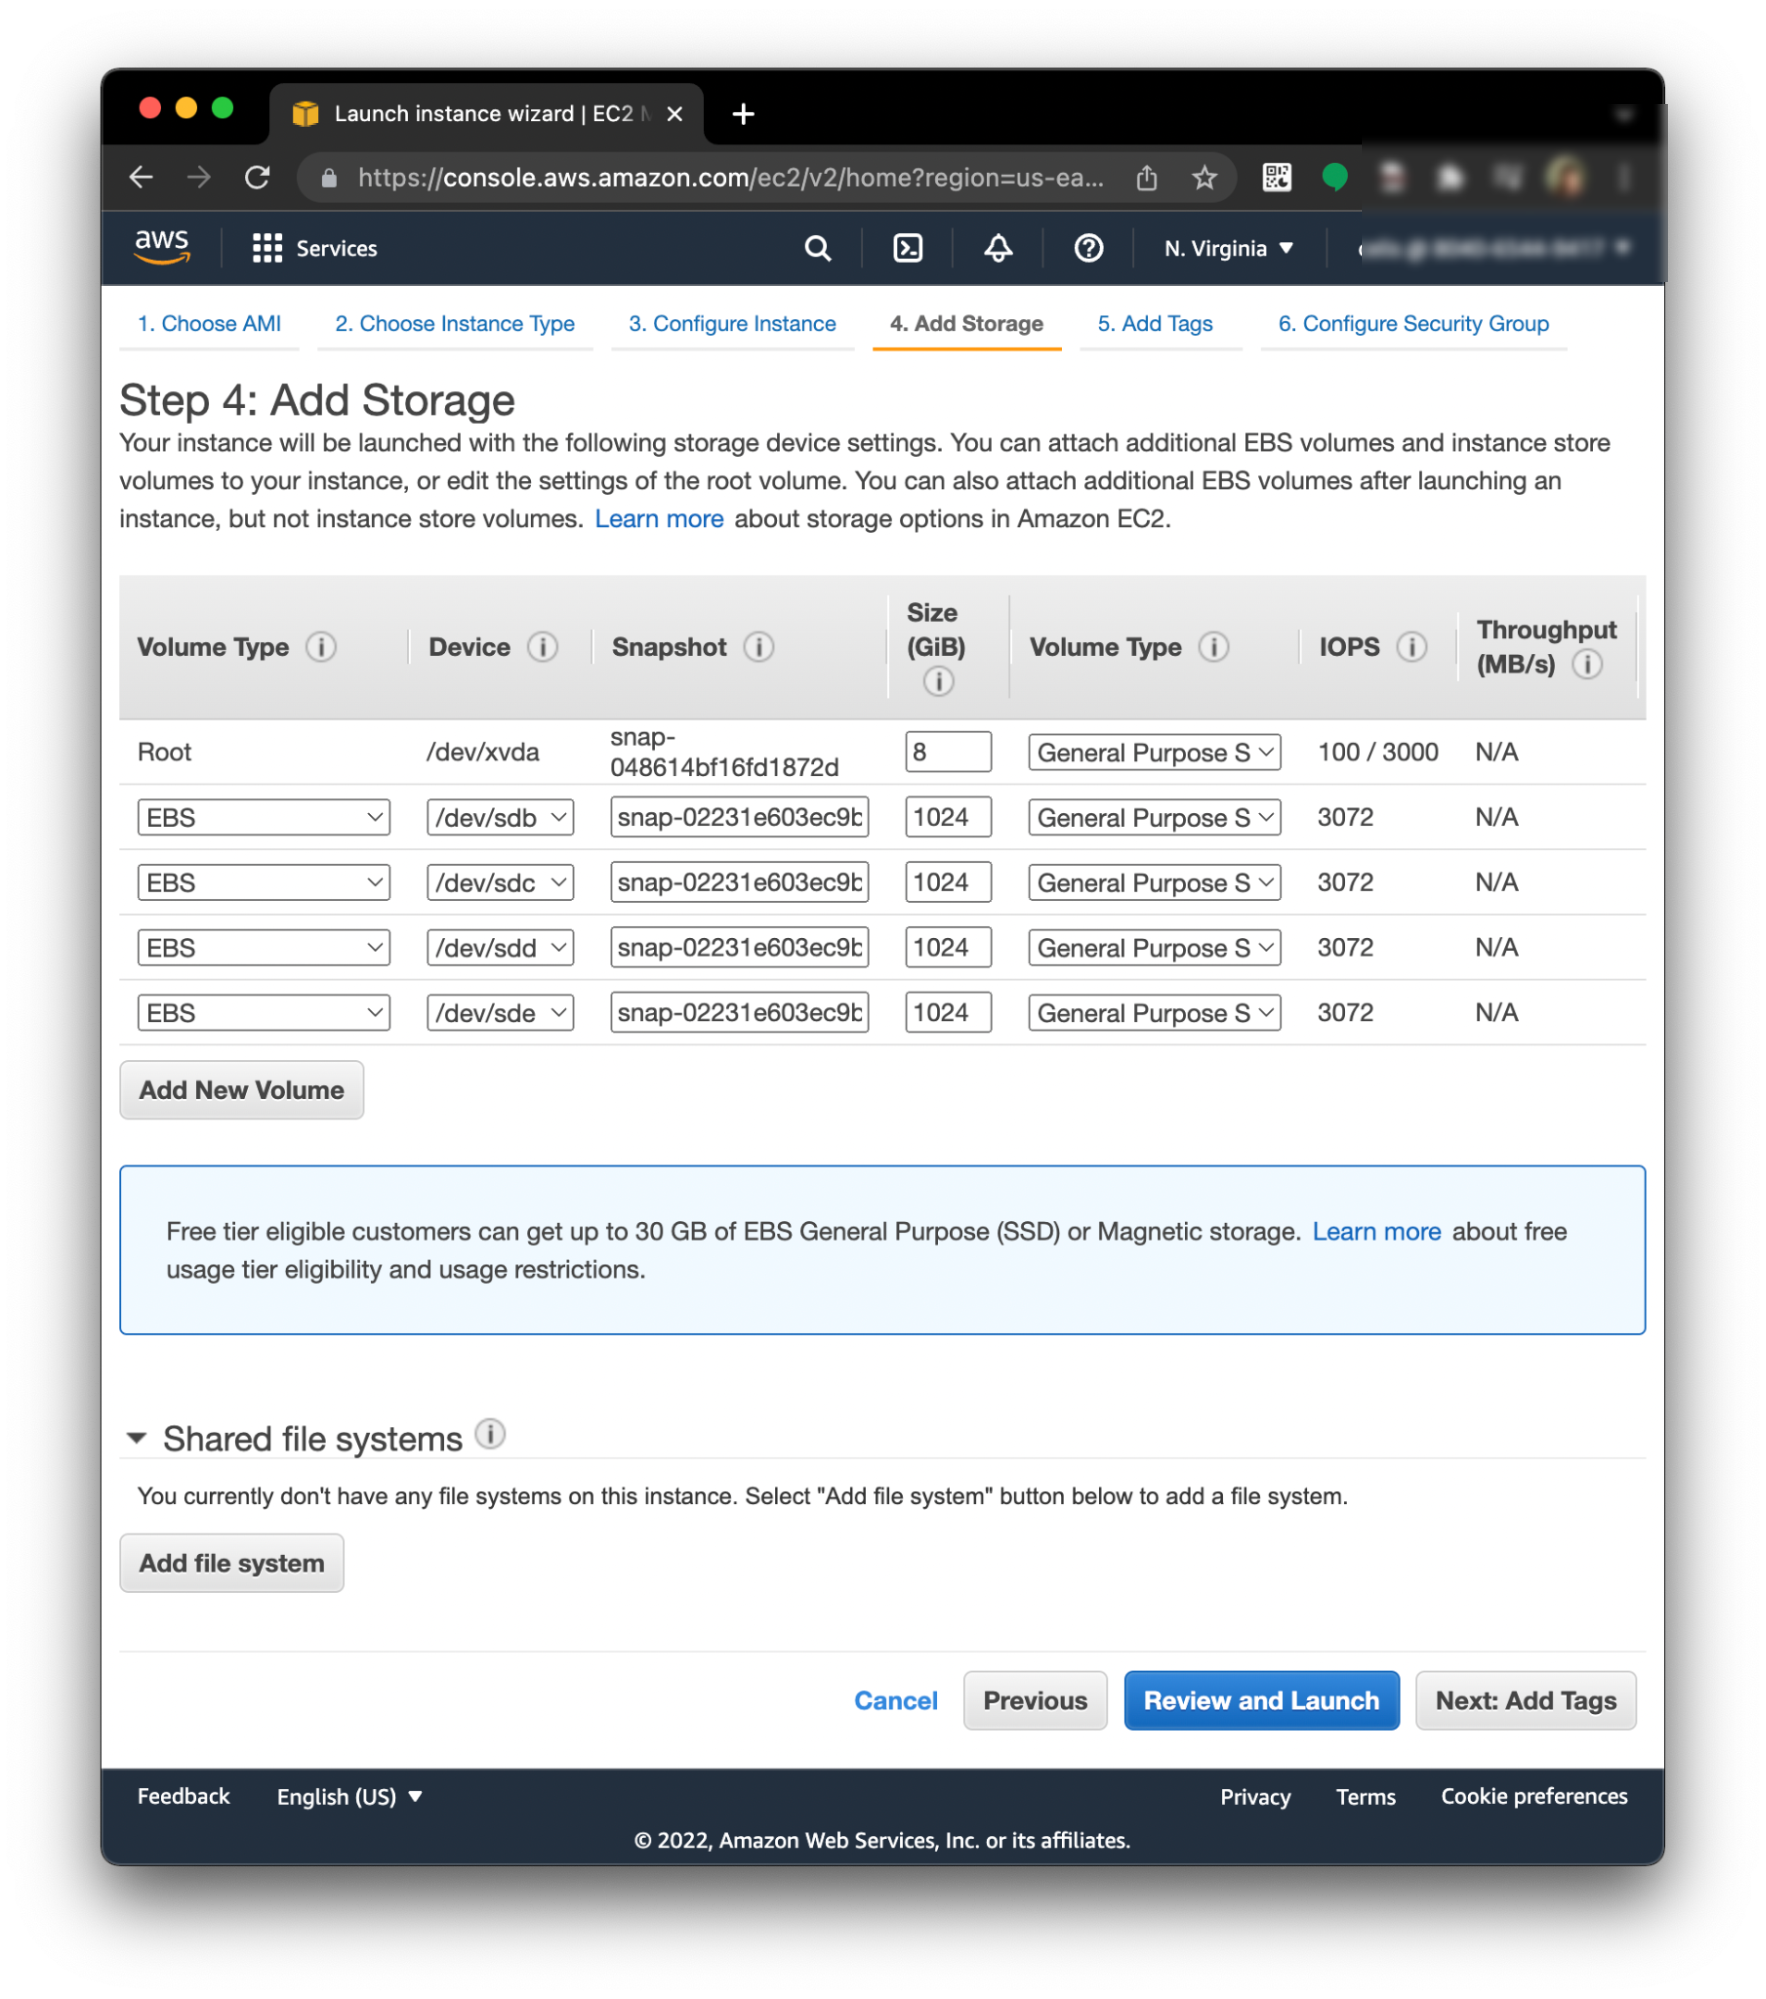Click the Add New Volume button
Screen dimensions: 1766x1999
241,1090
